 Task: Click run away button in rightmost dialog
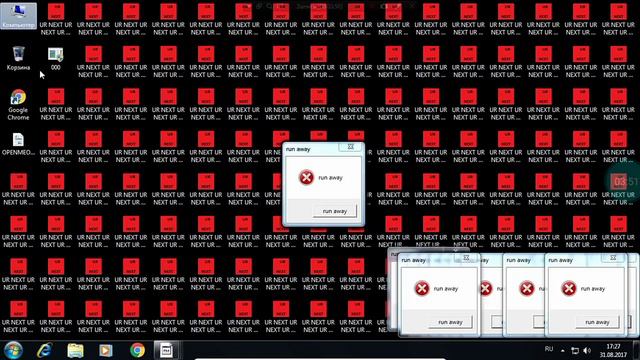(597, 322)
